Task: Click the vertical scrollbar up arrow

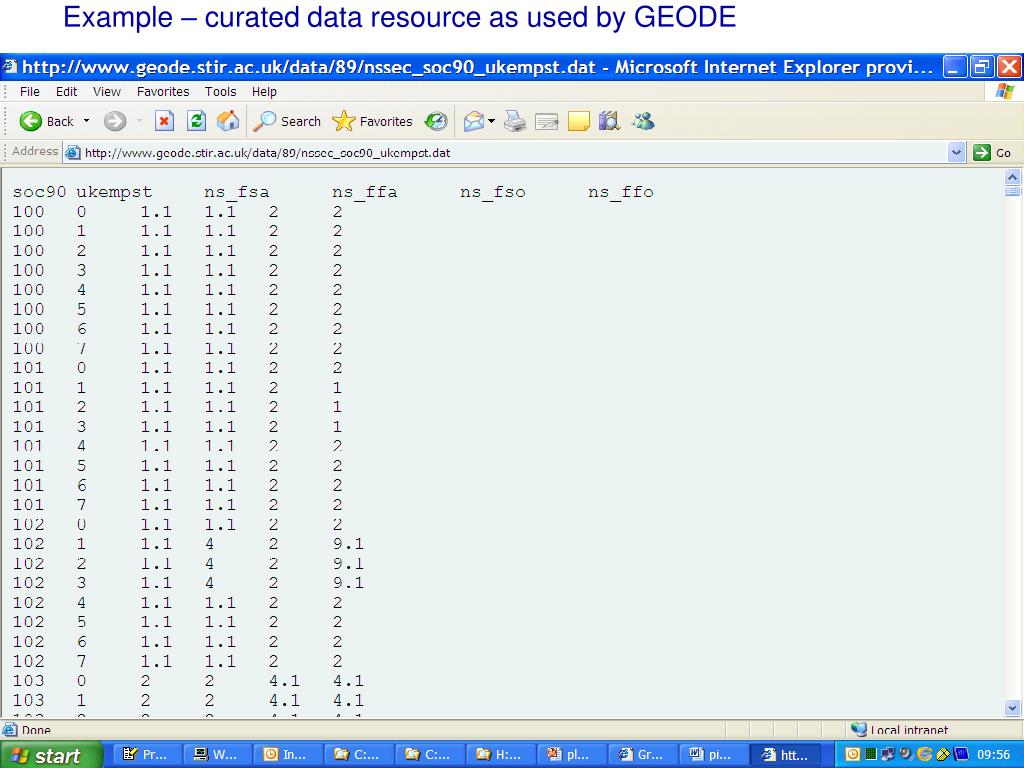Action: tap(1012, 177)
